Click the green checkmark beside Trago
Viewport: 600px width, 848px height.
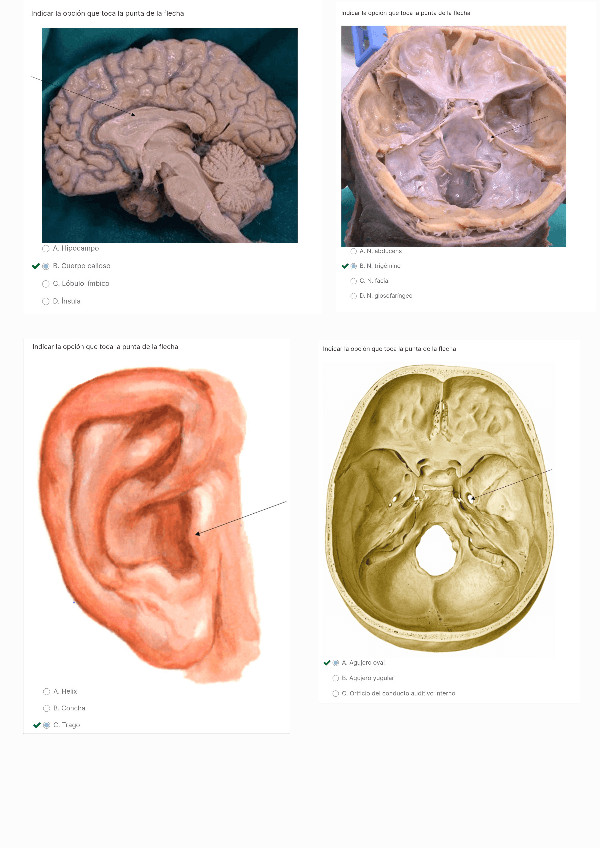pyautogui.click(x=37, y=725)
